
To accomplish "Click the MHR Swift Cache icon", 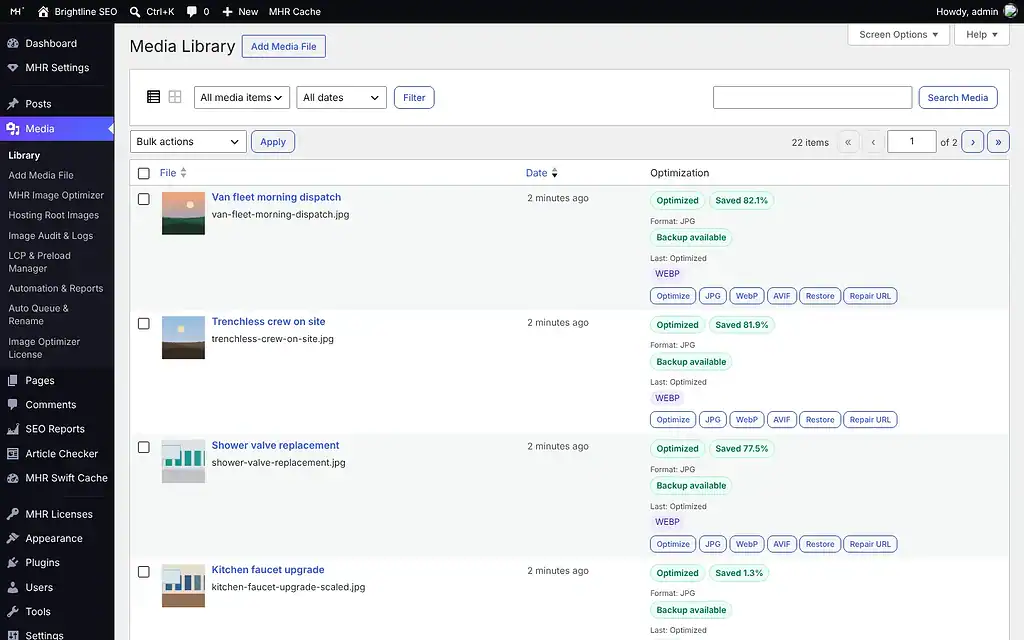I will point(12,478).
